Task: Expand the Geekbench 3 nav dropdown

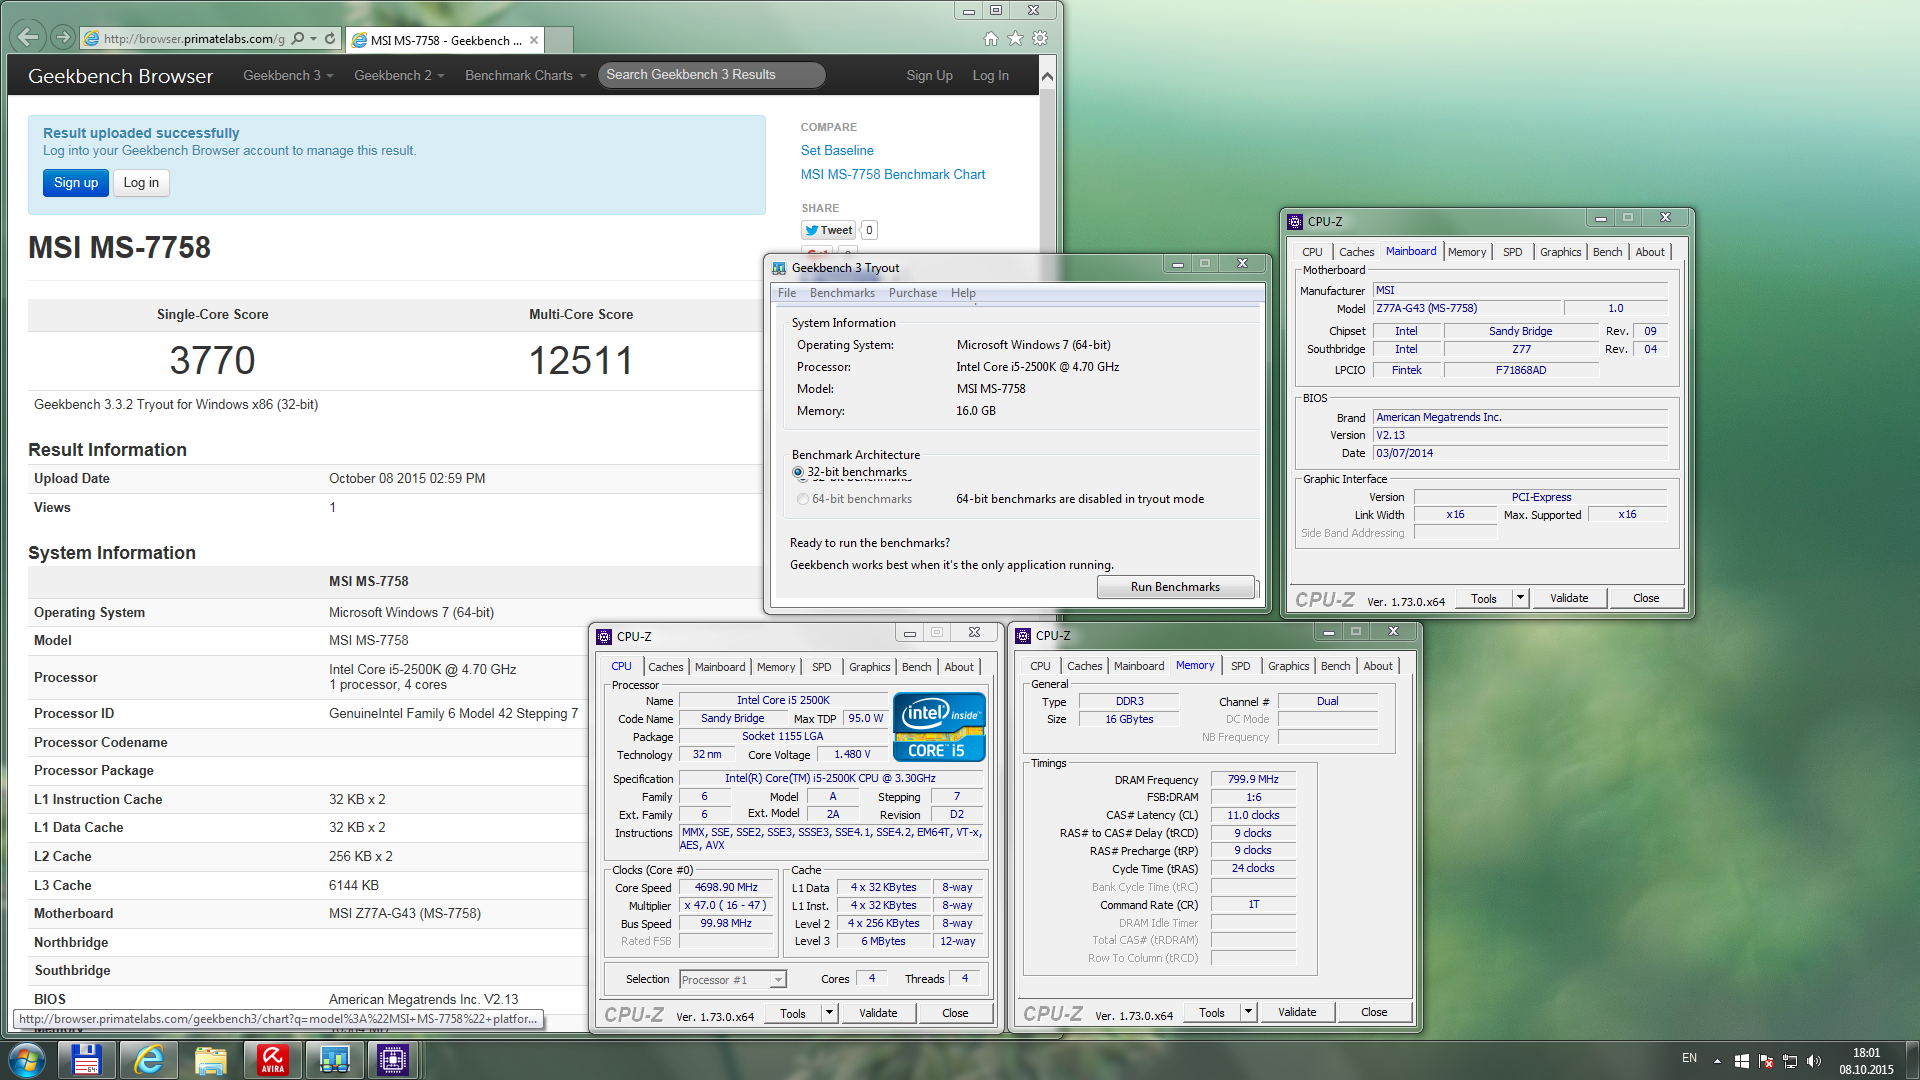Action: coord(288,75)
